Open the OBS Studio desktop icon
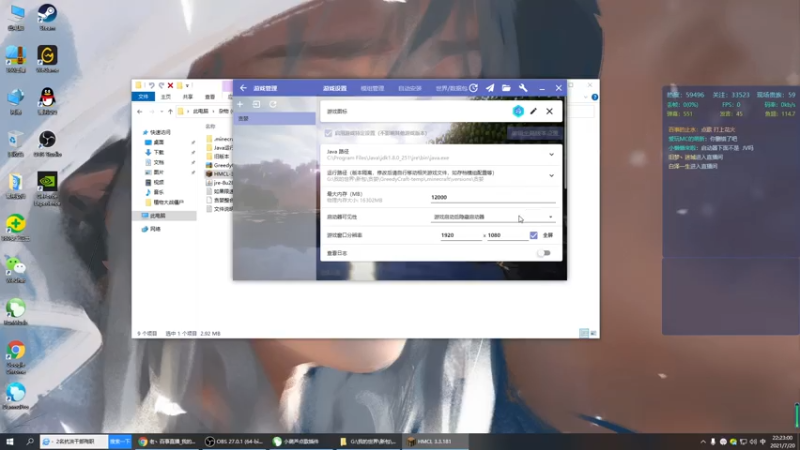 click(x=47, y=143)
